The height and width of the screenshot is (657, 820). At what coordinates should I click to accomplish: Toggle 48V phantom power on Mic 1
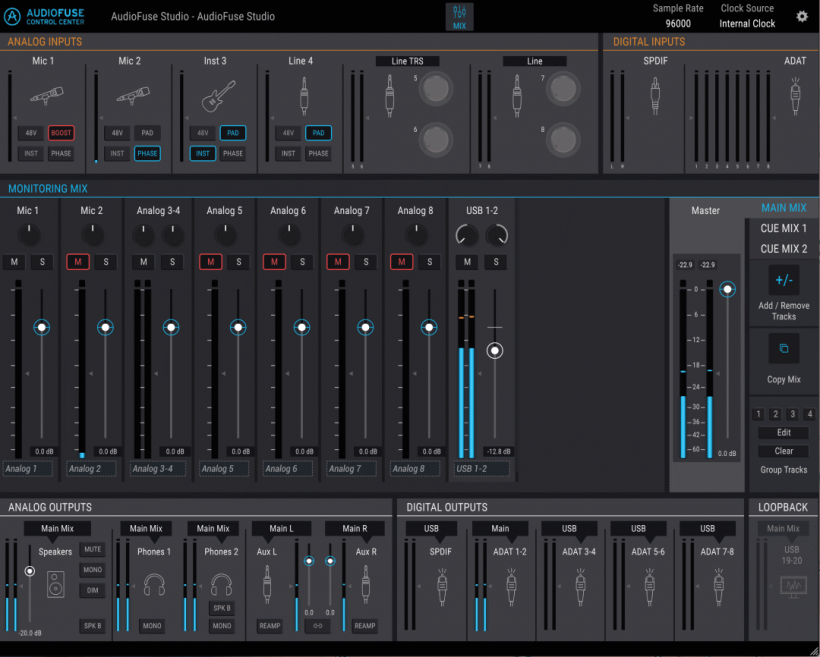pyautogui.click(x=31, y=133)
